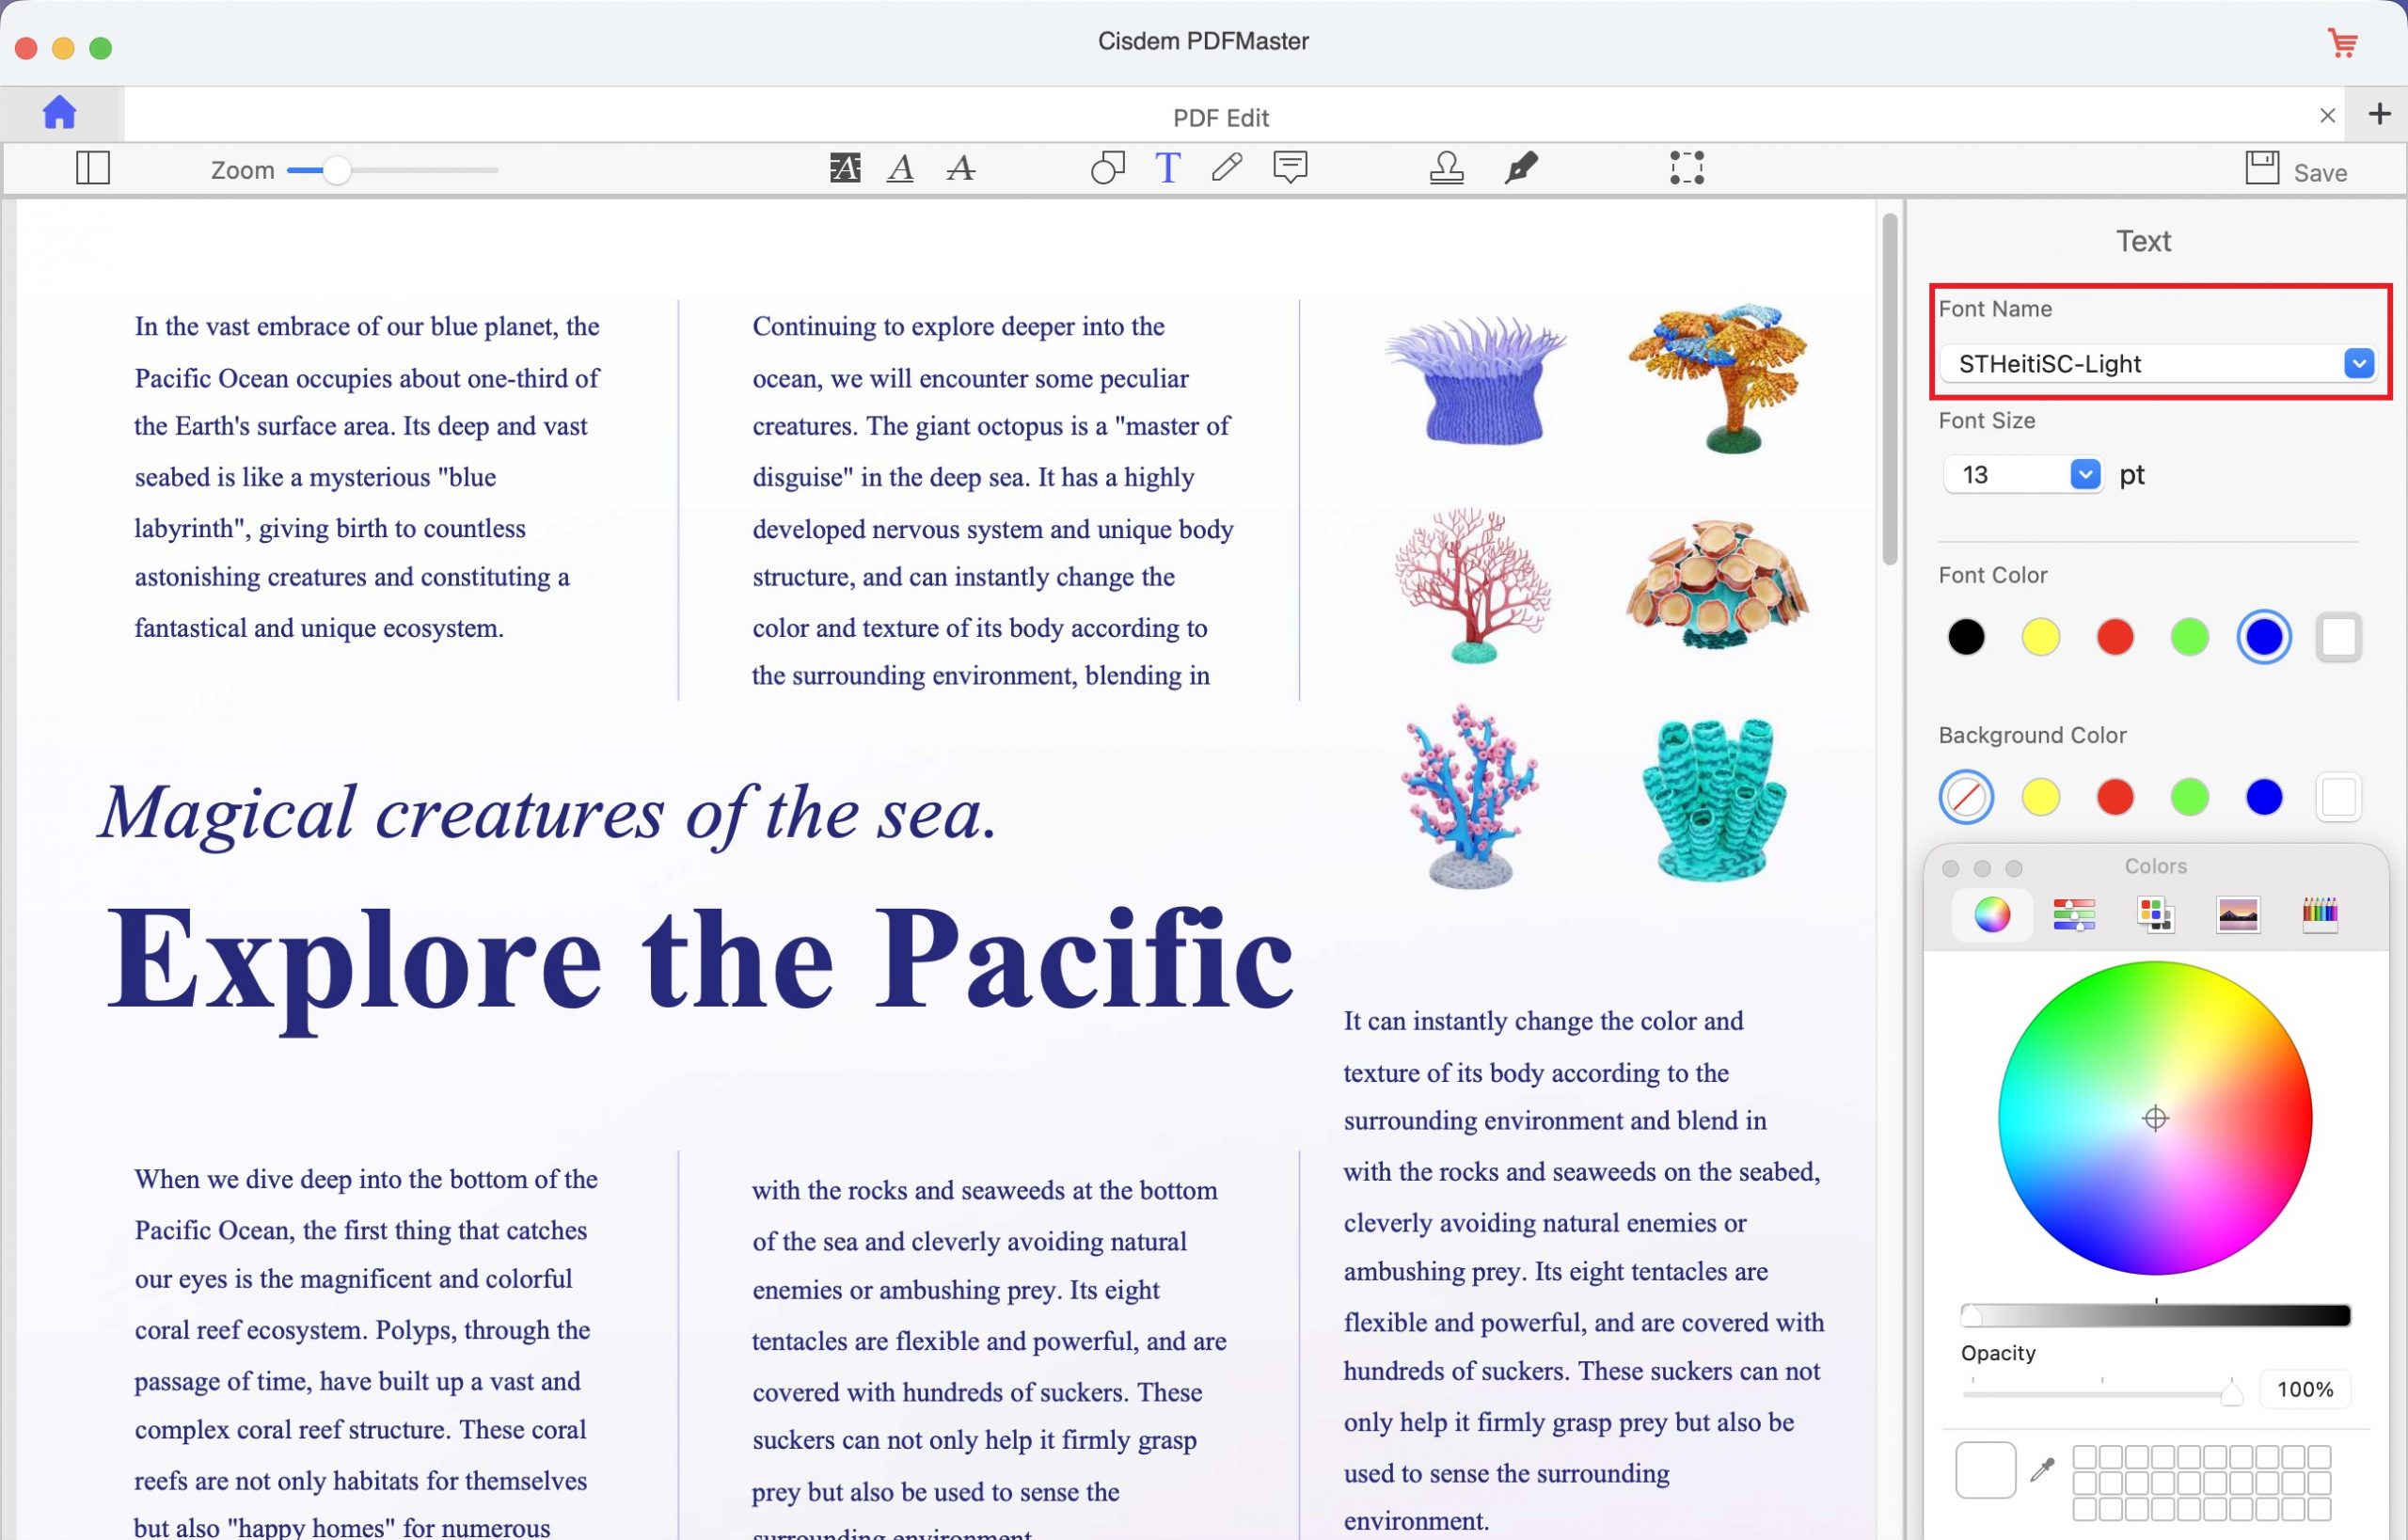This screenshot has height=1540, width=2408.
Task: Switch to color palettes mode
Action: [2156, 914]
